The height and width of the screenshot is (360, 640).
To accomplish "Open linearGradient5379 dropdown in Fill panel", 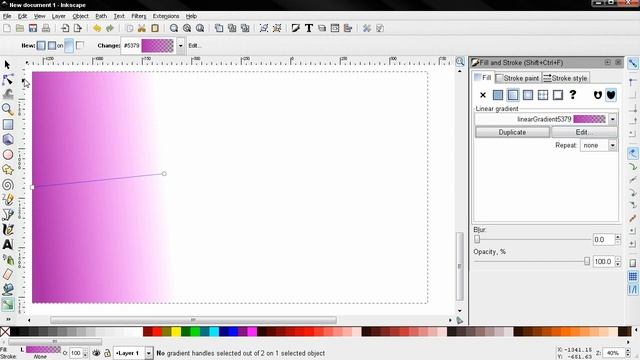I will coord(613,119).
